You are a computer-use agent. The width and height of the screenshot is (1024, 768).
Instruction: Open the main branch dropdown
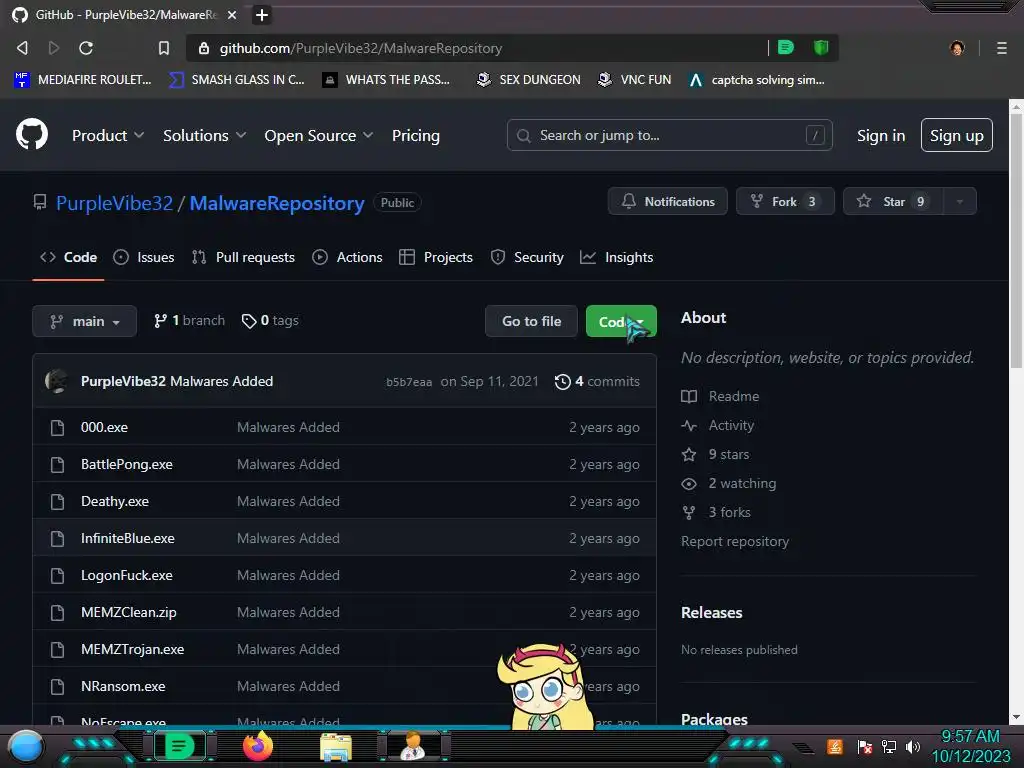[x=84, y=321]
